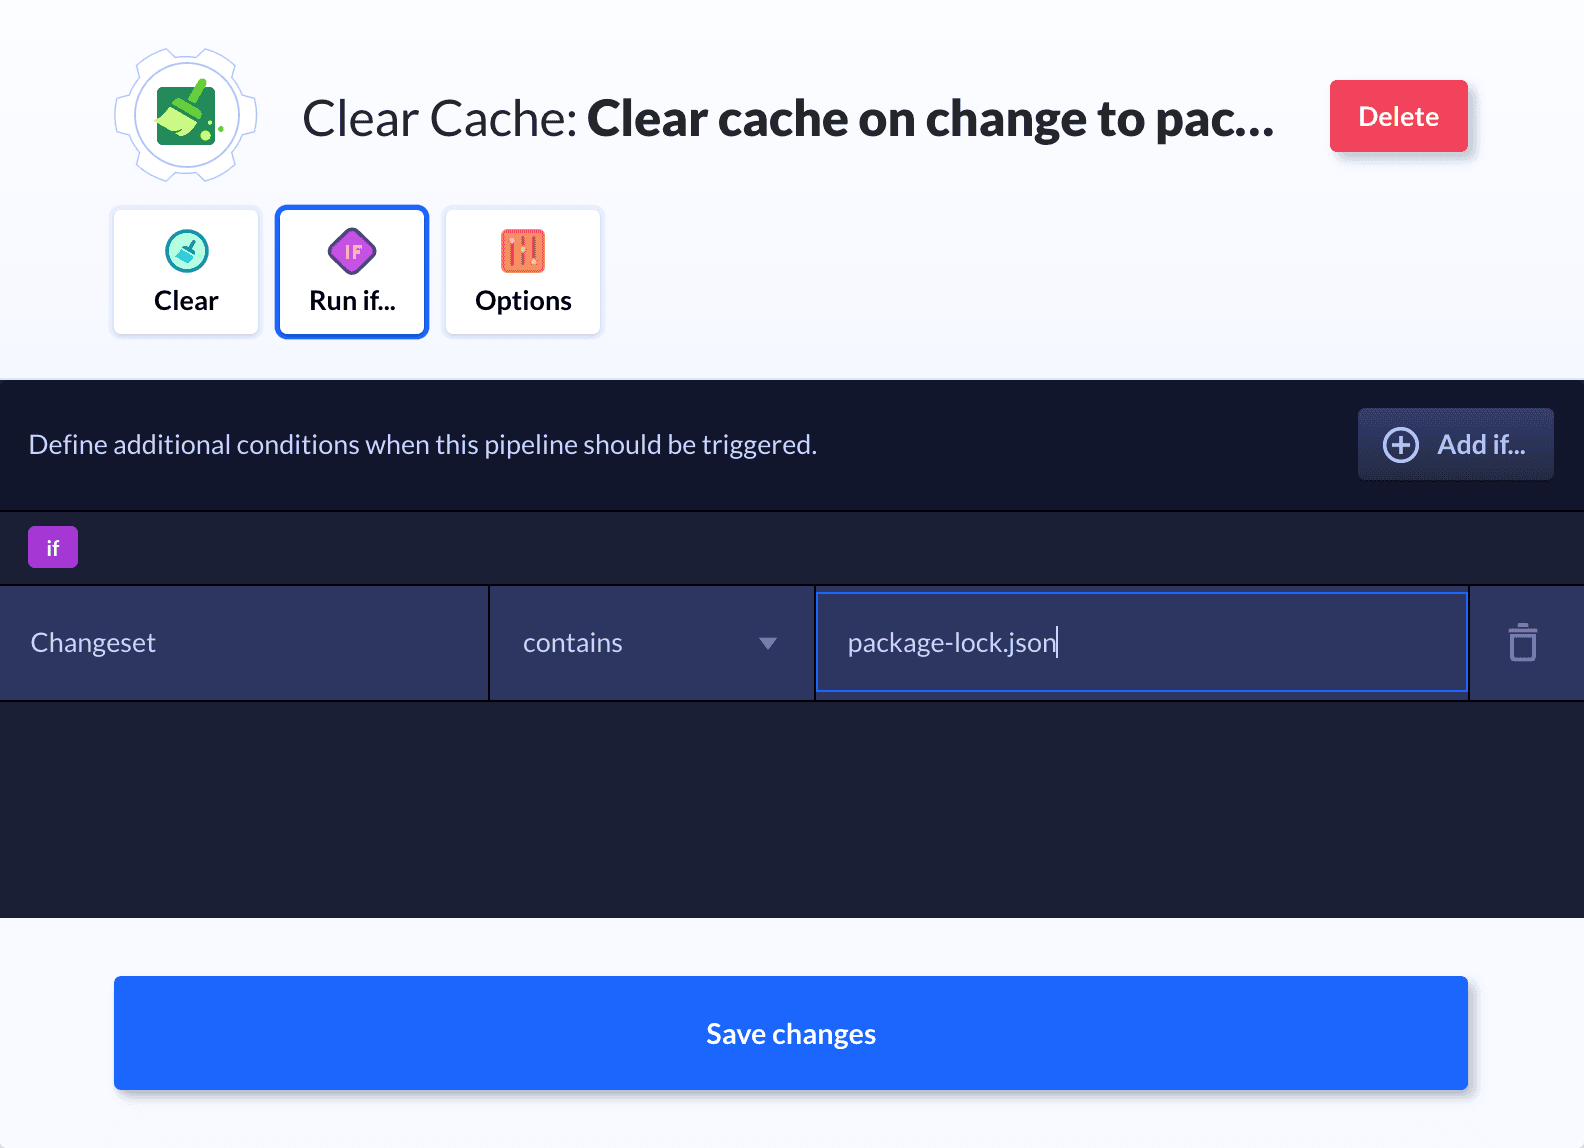Viewport: 1584px width, 1148px height.
Task: Click the purple IF diamond icon
Action: click(x=352, y=251)
